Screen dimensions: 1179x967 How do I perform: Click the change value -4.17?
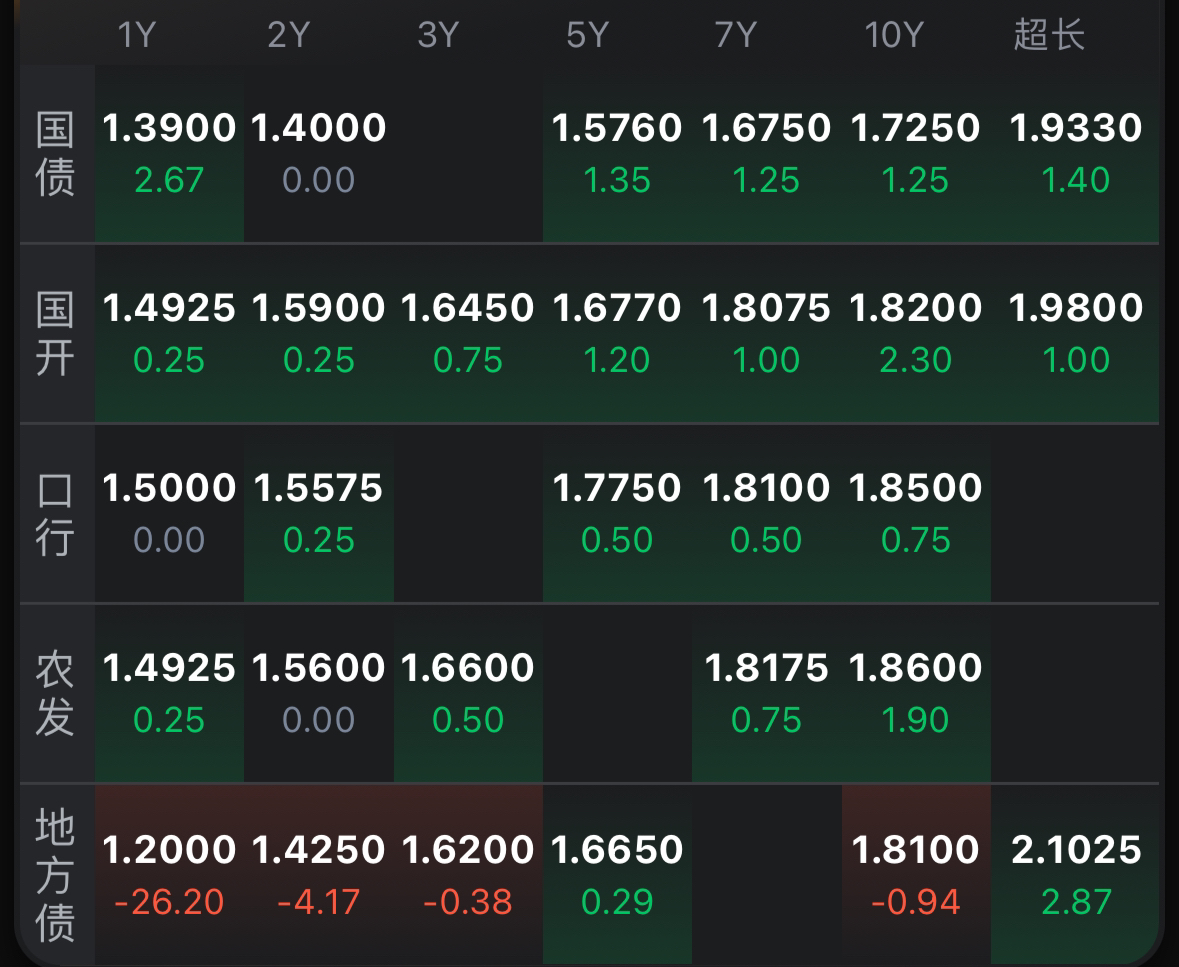pyautogui.click(x=318, y=902)
